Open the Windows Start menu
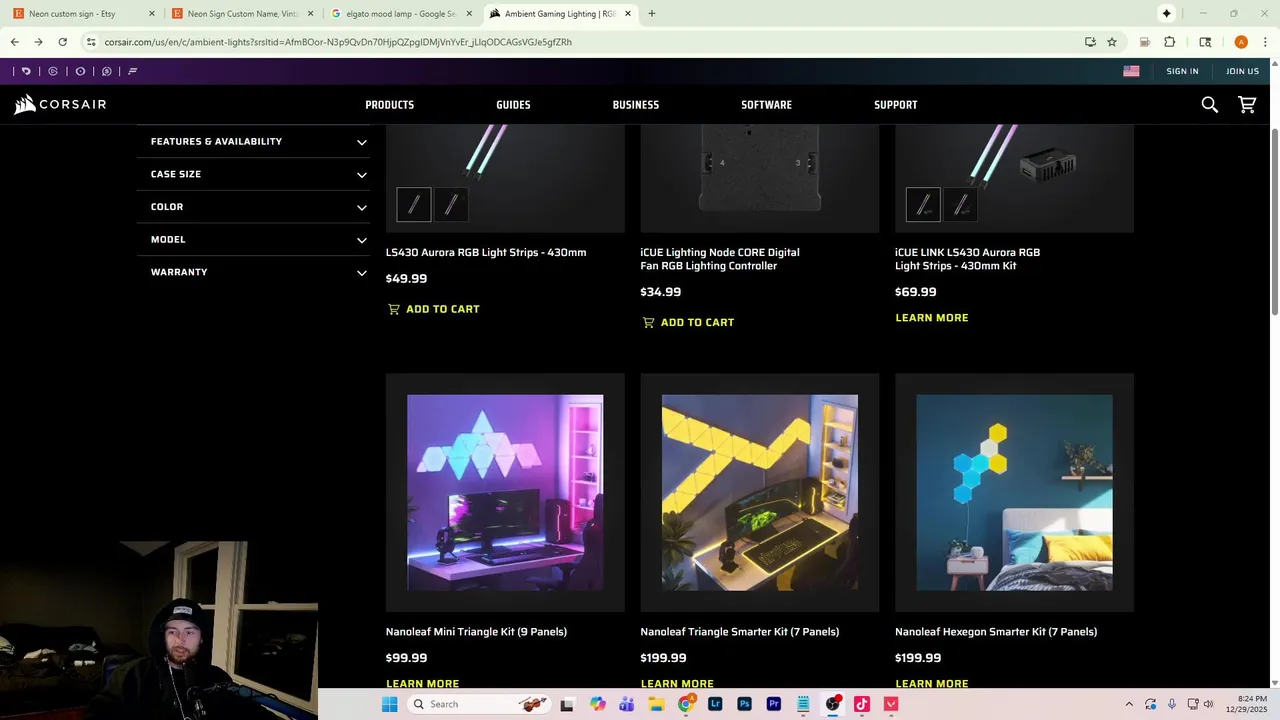This screenshot has width=1280, height=720. [389, 704]
